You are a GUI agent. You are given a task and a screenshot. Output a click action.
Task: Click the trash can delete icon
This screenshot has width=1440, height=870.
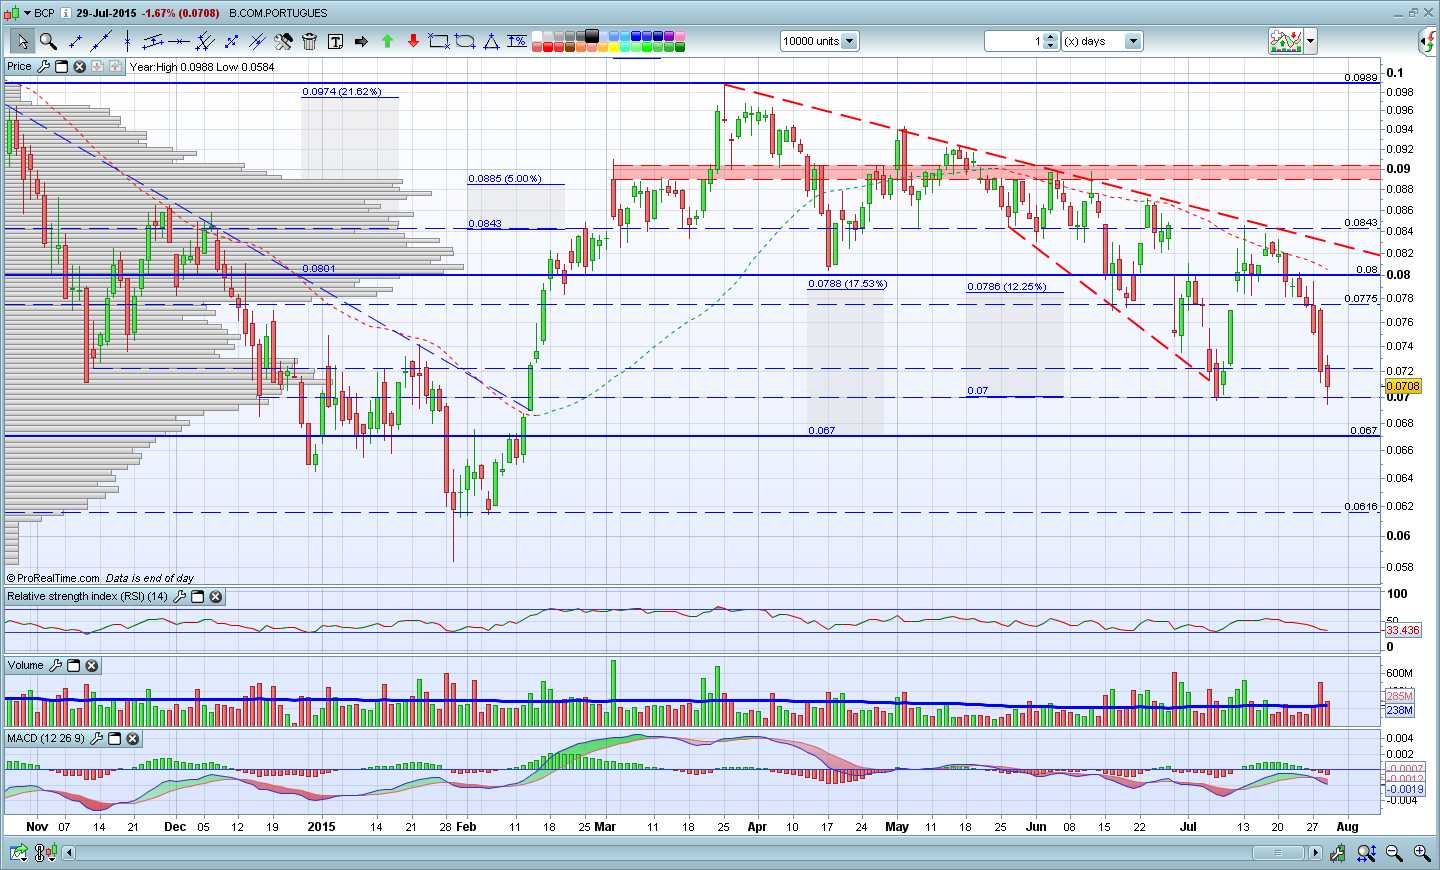309,41
